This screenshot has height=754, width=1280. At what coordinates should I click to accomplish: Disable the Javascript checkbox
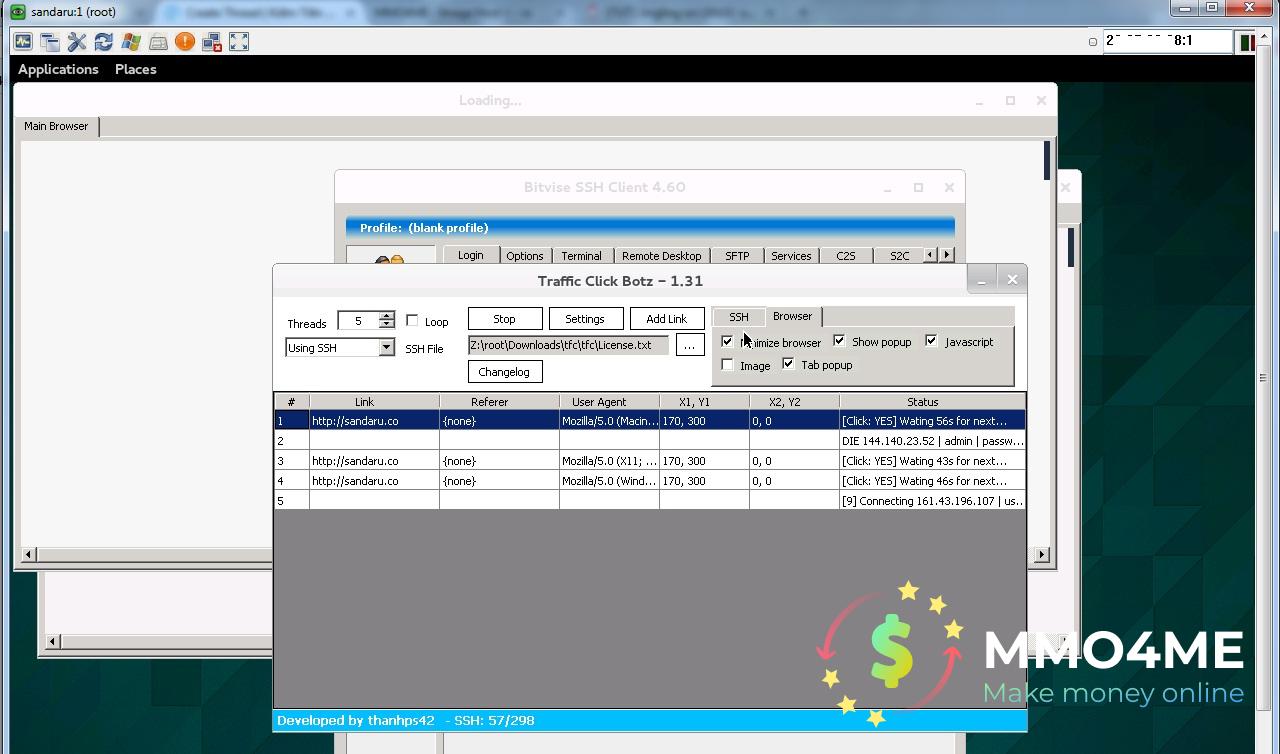(931, 341)
